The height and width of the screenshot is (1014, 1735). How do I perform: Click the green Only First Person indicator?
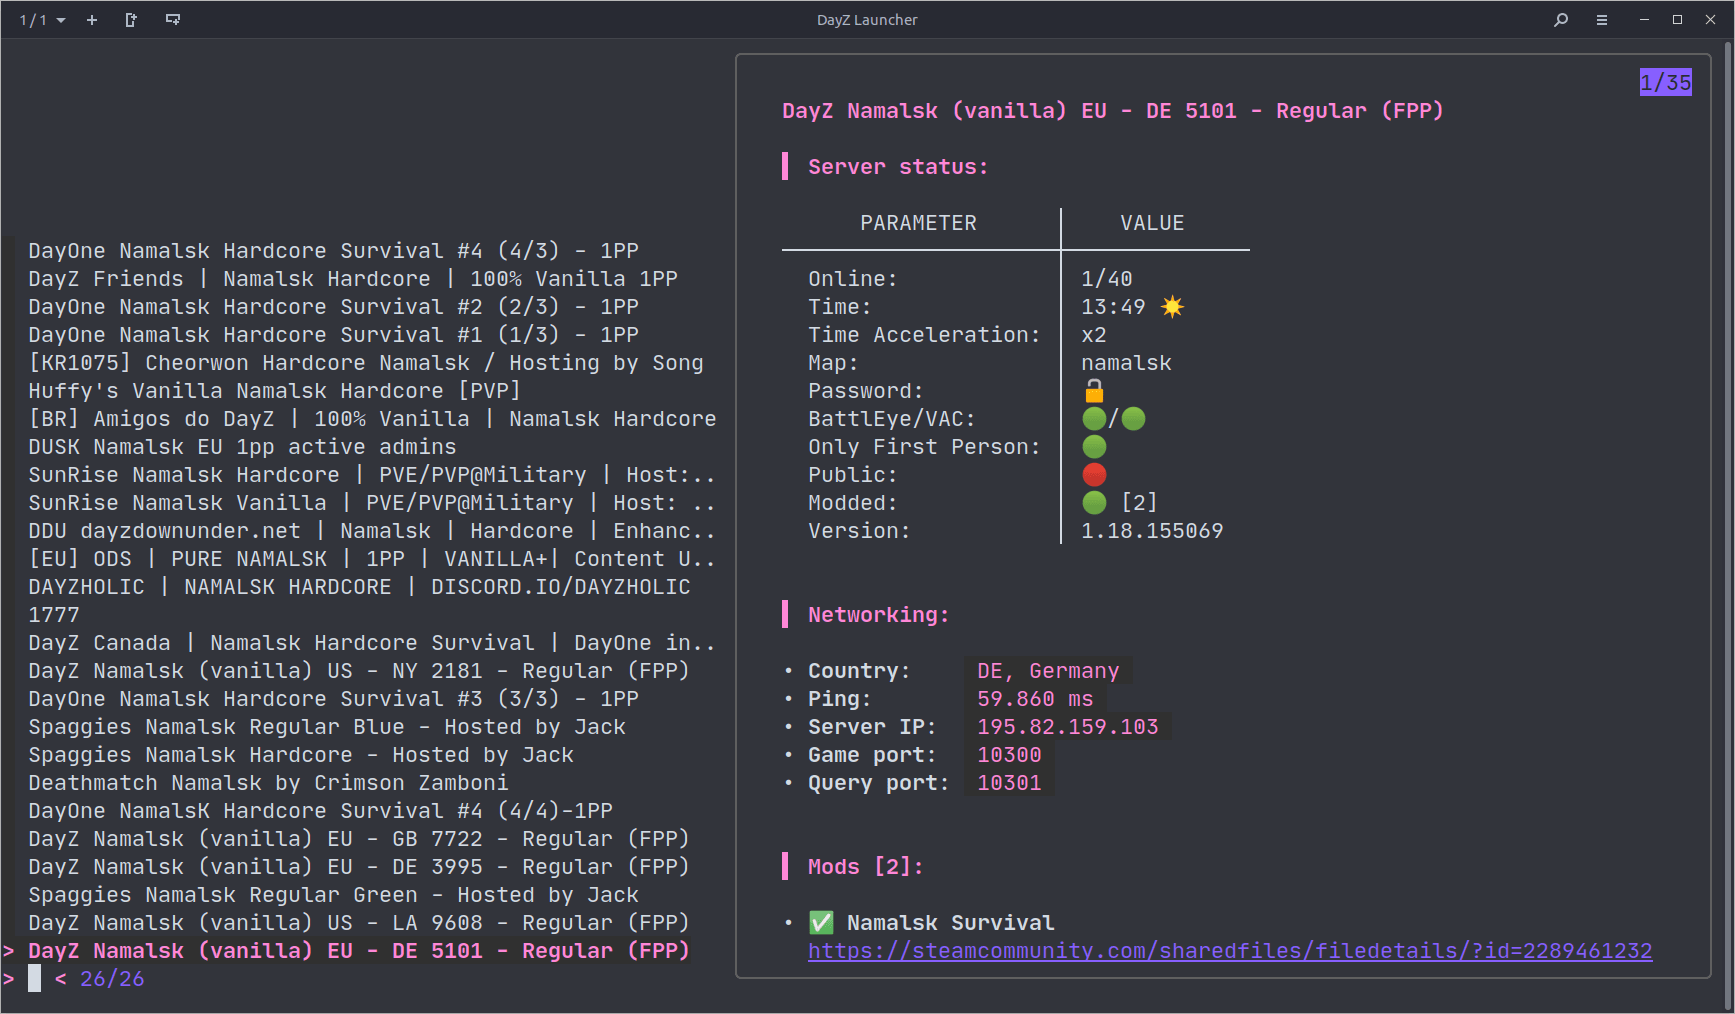1094,447
